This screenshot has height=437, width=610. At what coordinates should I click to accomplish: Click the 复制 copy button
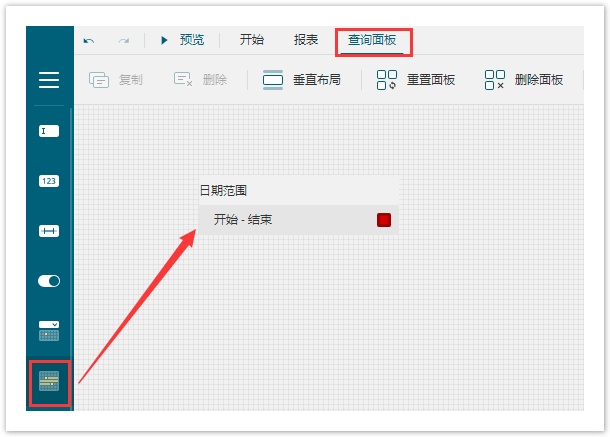[116, 80]
